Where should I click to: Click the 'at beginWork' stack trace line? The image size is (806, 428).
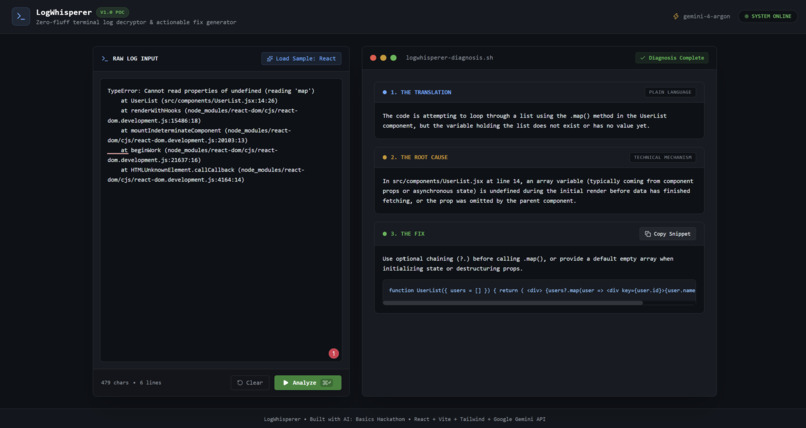(x=193, y=155)
